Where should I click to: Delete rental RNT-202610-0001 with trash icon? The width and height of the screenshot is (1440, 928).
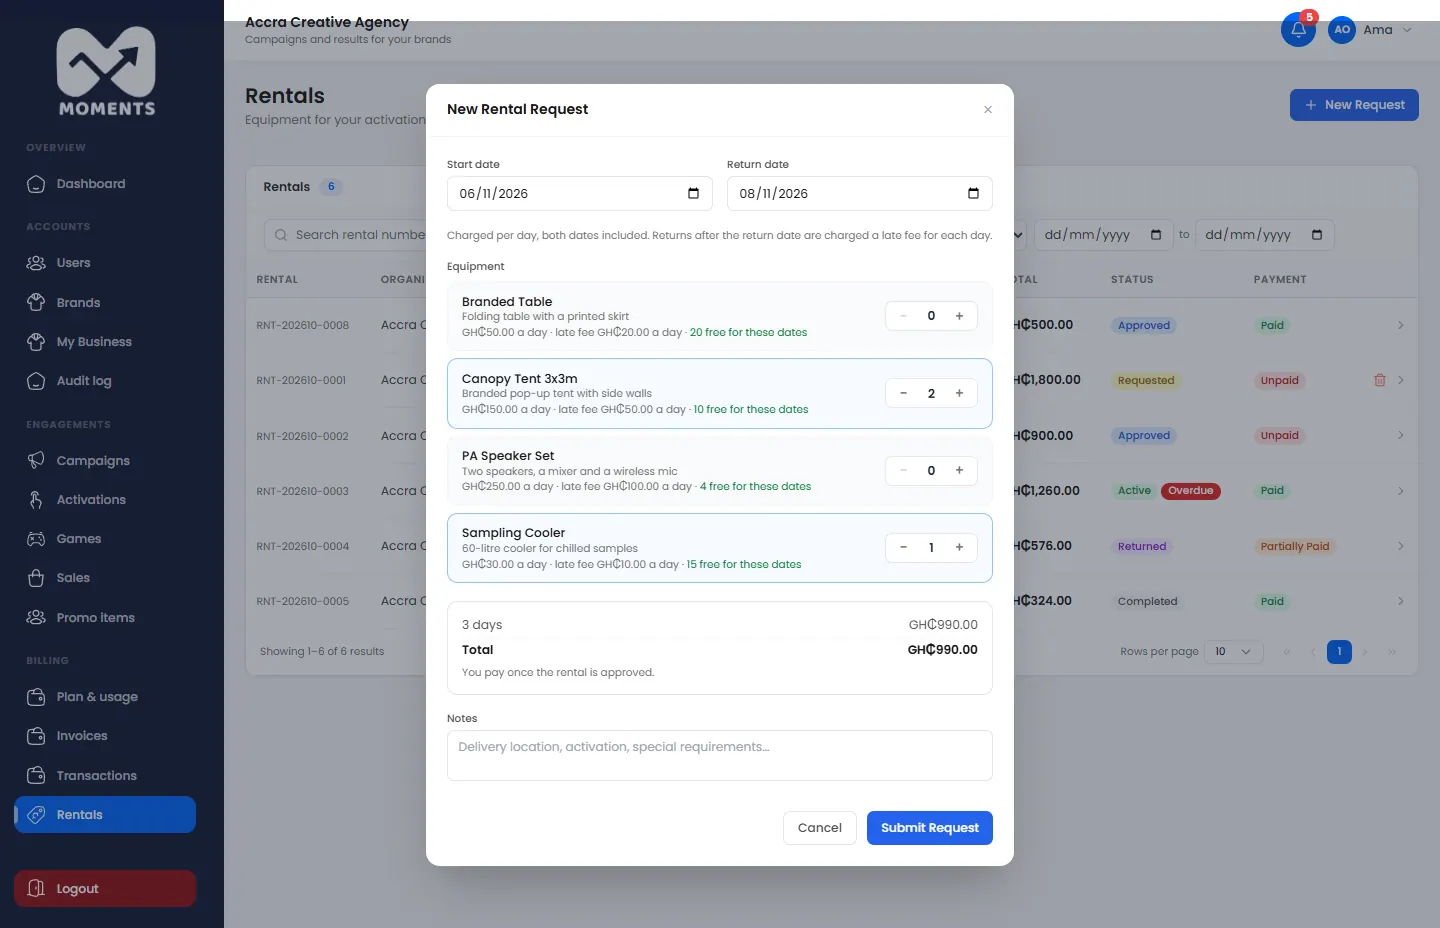point(1380,380)
